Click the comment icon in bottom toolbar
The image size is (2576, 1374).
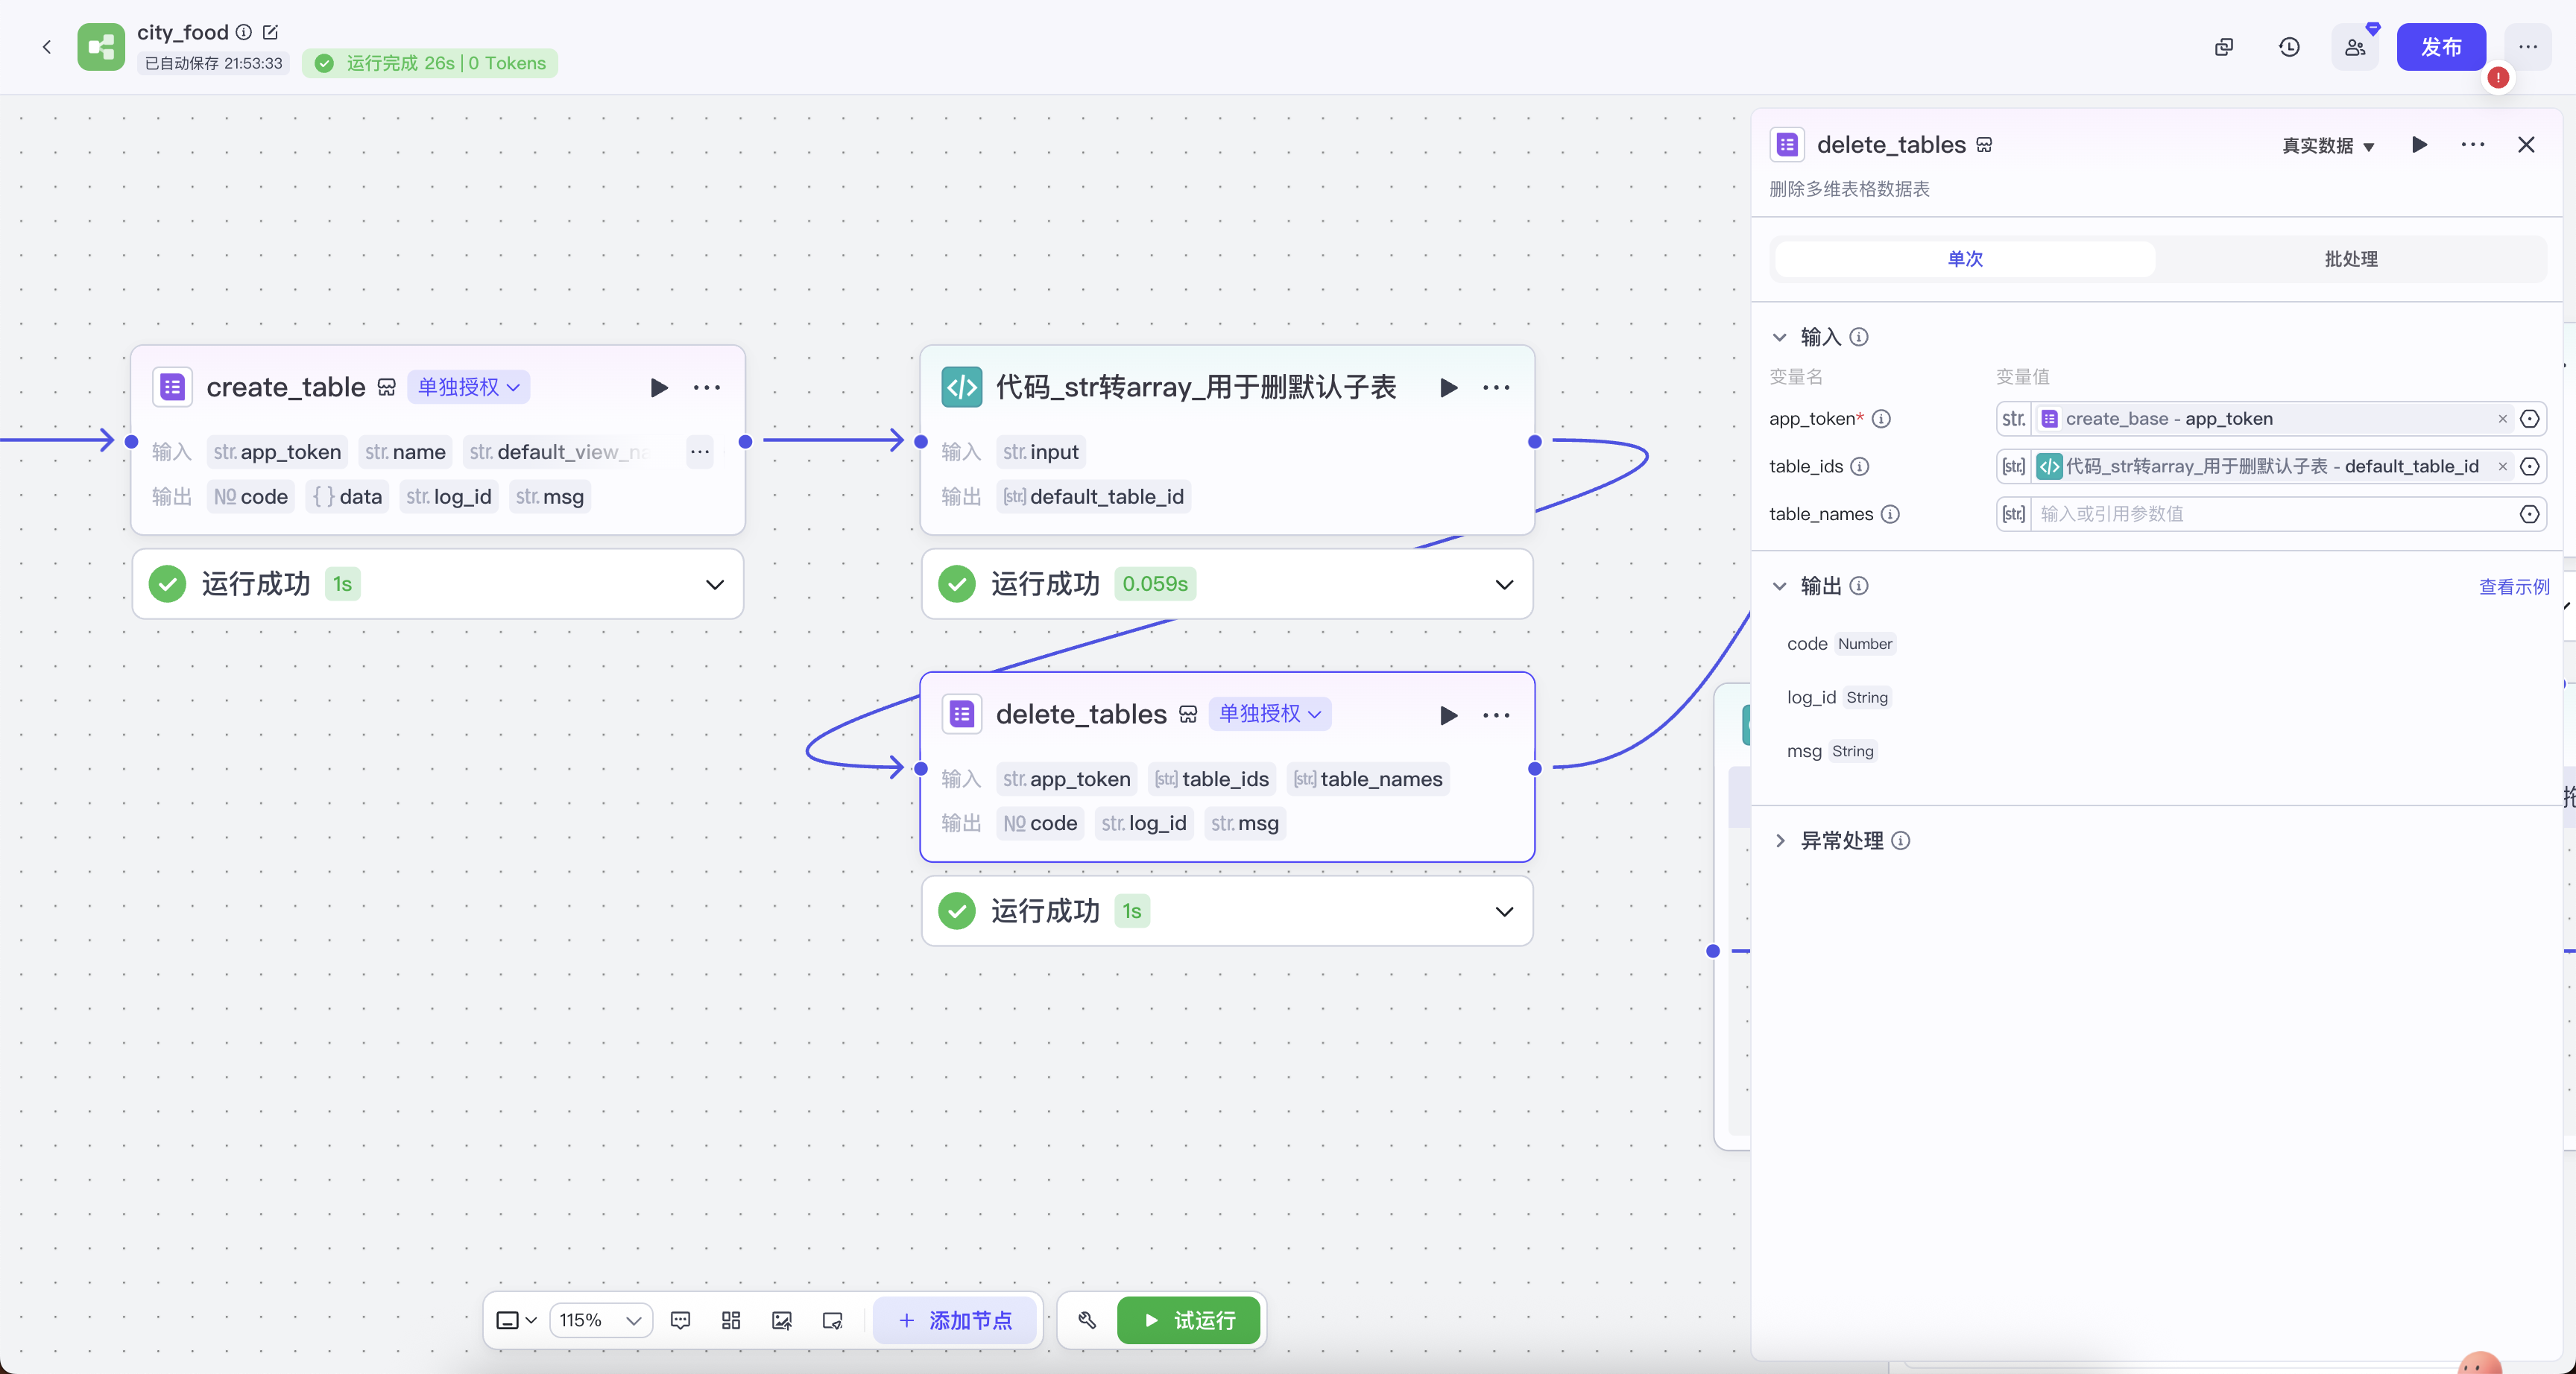(680, 1320)
